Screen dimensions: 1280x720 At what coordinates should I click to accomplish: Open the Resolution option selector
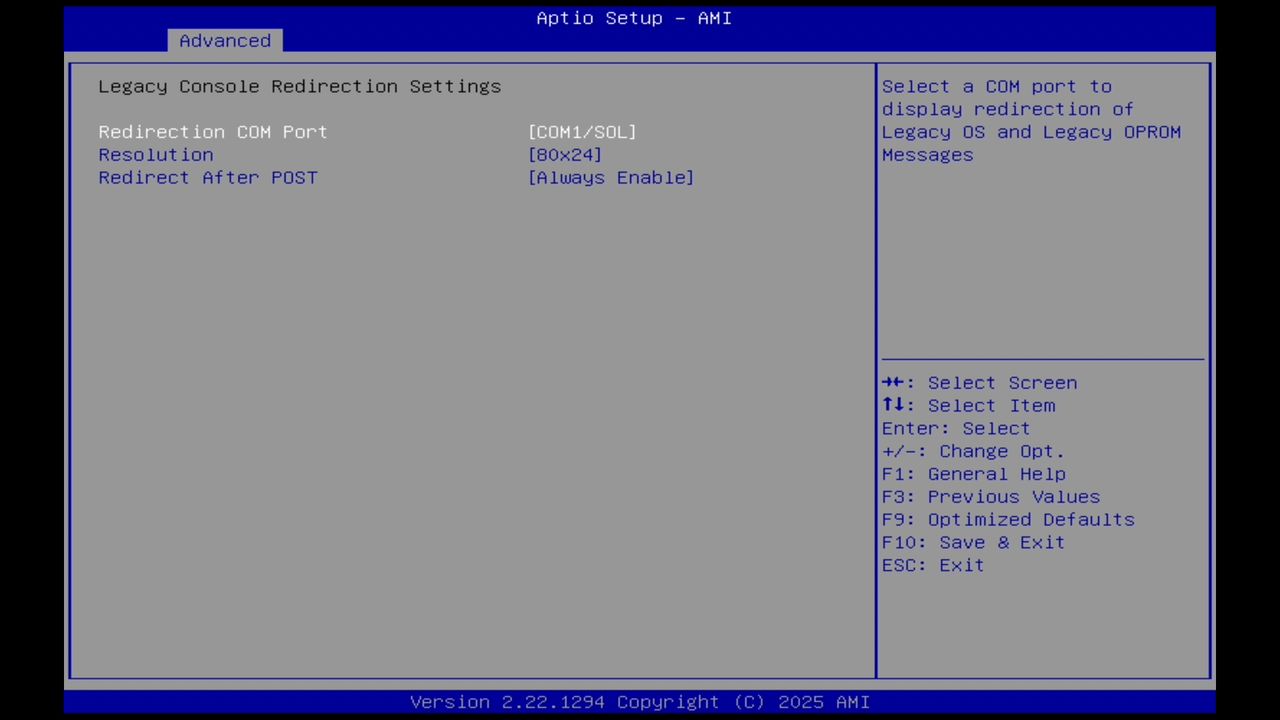coord(565,154)
